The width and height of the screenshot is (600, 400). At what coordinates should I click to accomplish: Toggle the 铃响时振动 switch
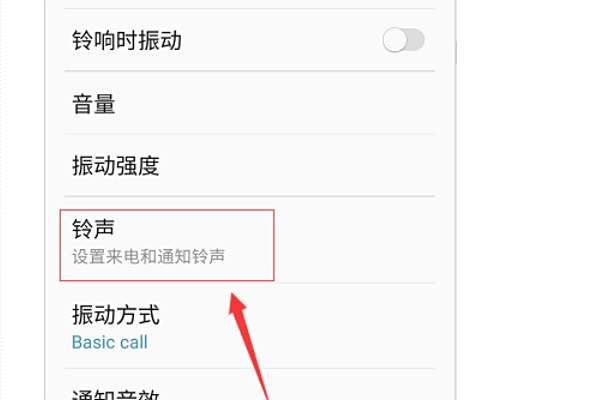403,40
